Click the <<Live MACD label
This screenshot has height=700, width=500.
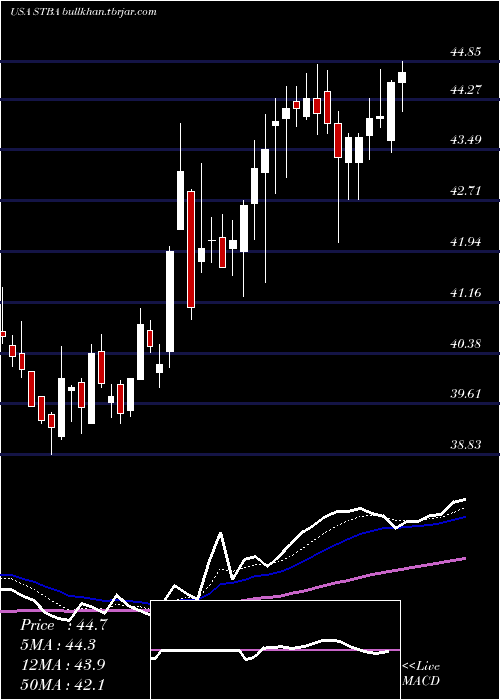[421, 673]
